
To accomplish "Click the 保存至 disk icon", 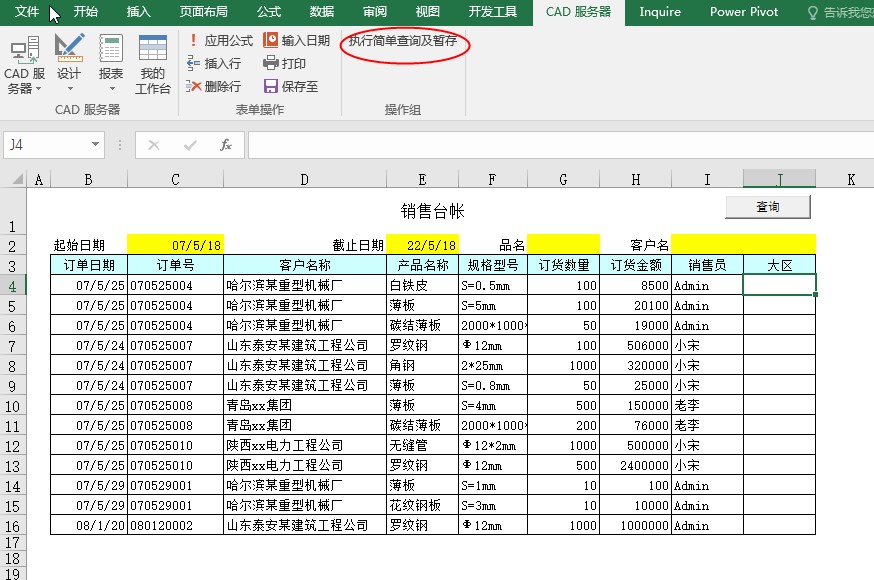I will tap(271, 86).
